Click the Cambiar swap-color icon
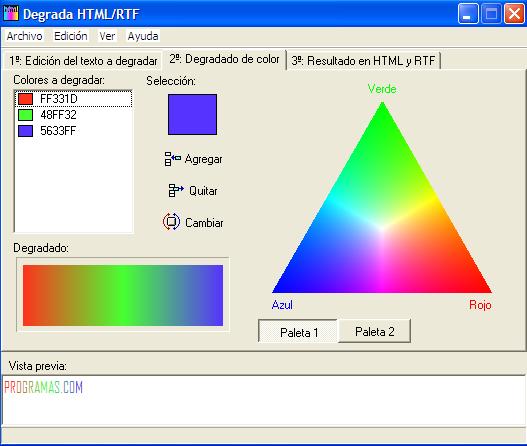Screen dimensions: 527x446 [171, 221]
